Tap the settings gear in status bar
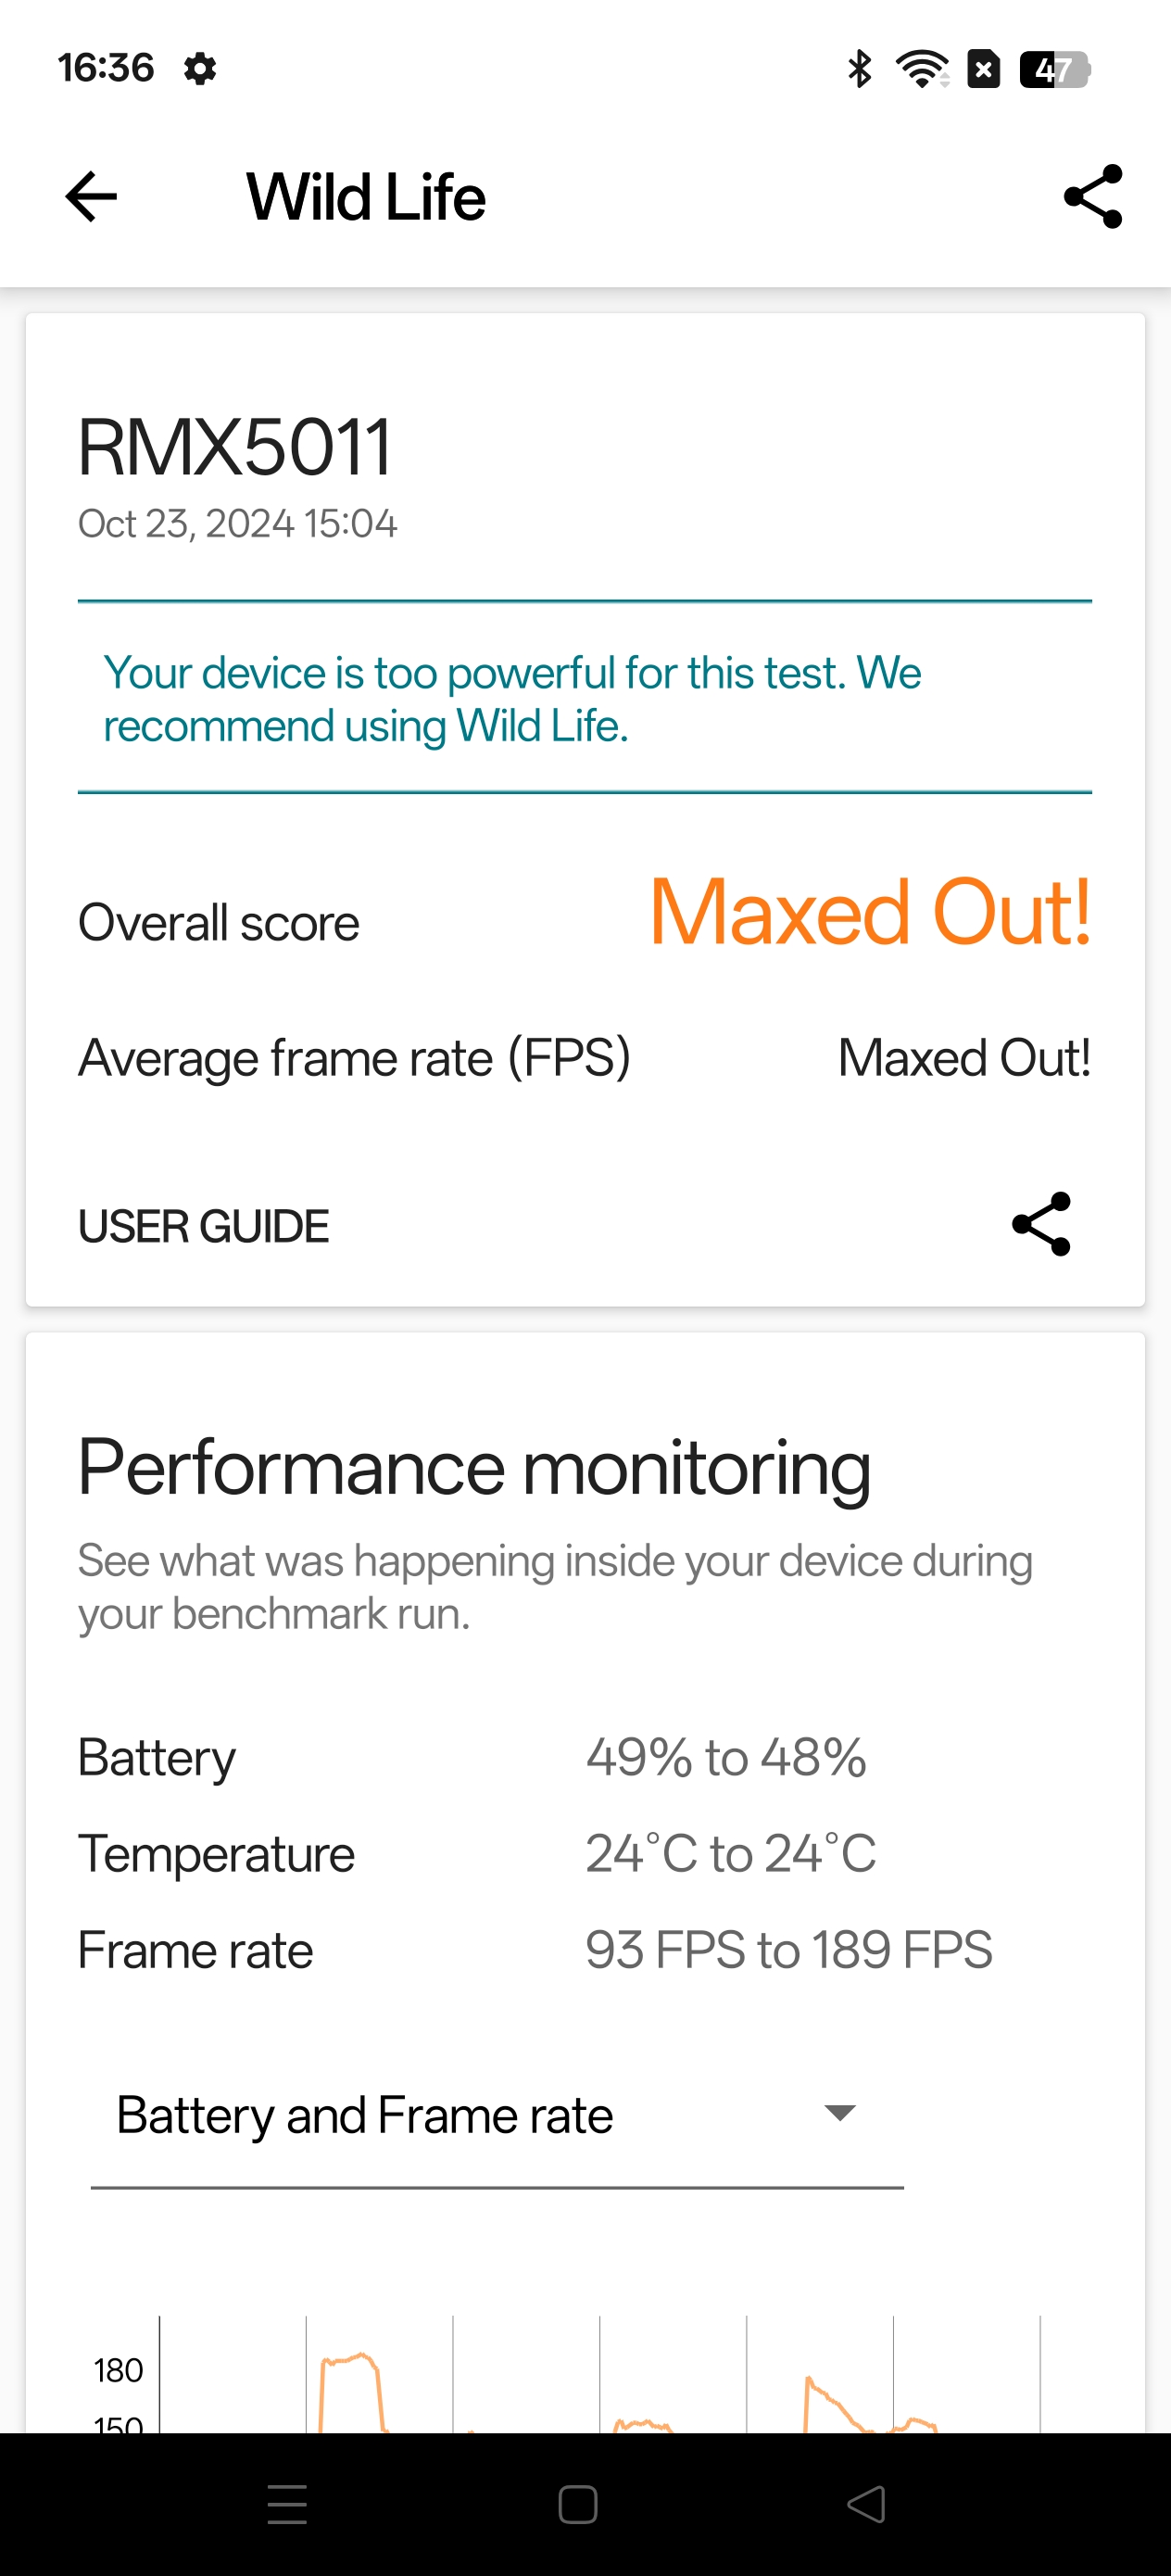1171x2576 pixels. (200, 69)
